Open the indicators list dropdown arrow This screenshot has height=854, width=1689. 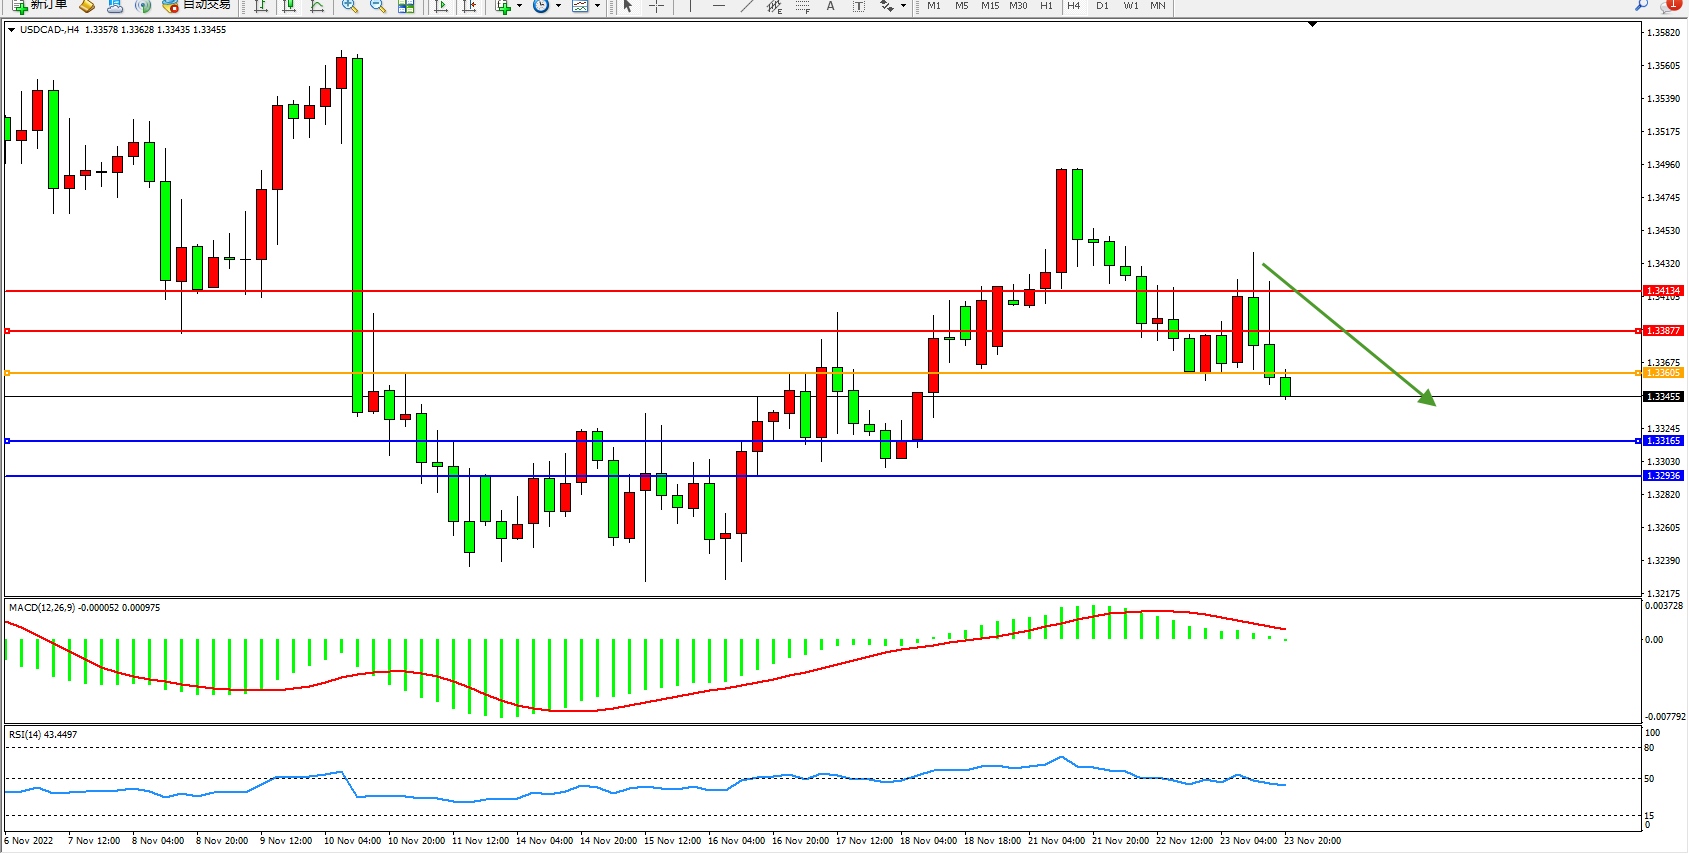(519, 6)
